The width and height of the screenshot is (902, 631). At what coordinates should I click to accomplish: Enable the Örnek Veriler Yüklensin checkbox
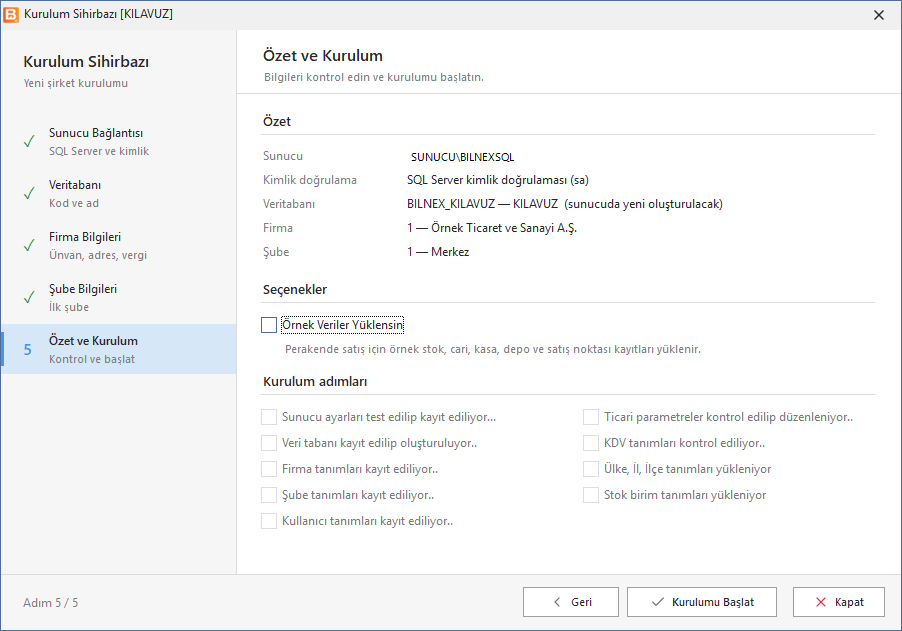(x=269, y=325)
